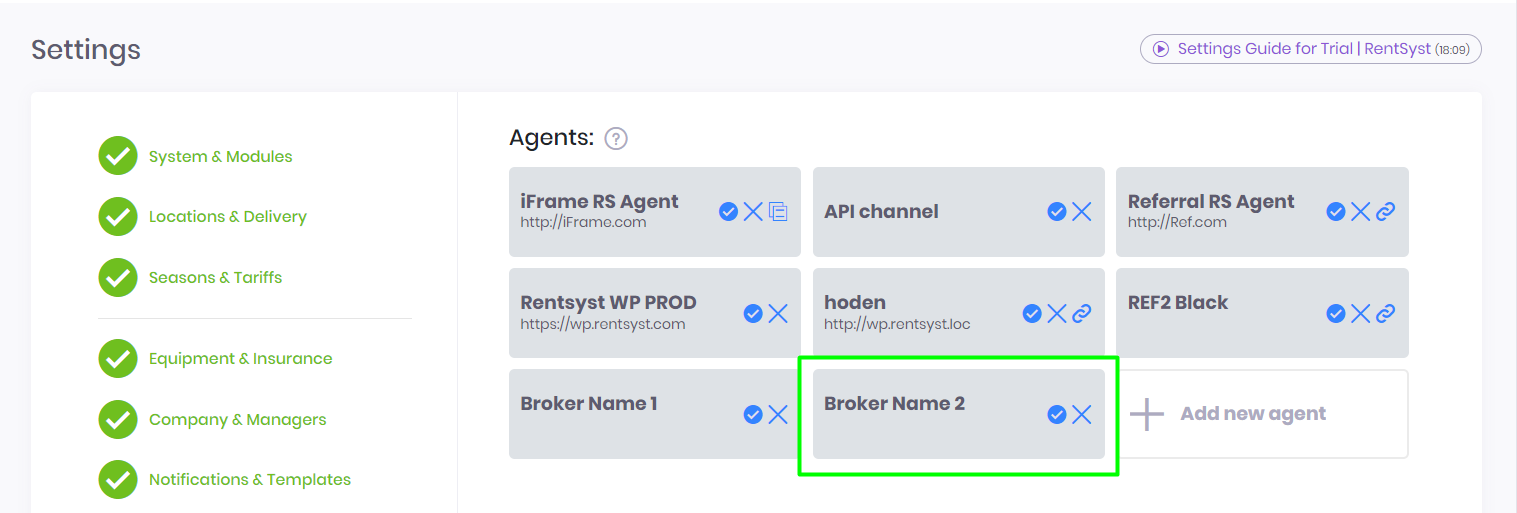Toggle the blue checkmark on REF2 Black
Image resolution: width=1517 pixels, height=513 pixels.
click(x=1335, y=314)
